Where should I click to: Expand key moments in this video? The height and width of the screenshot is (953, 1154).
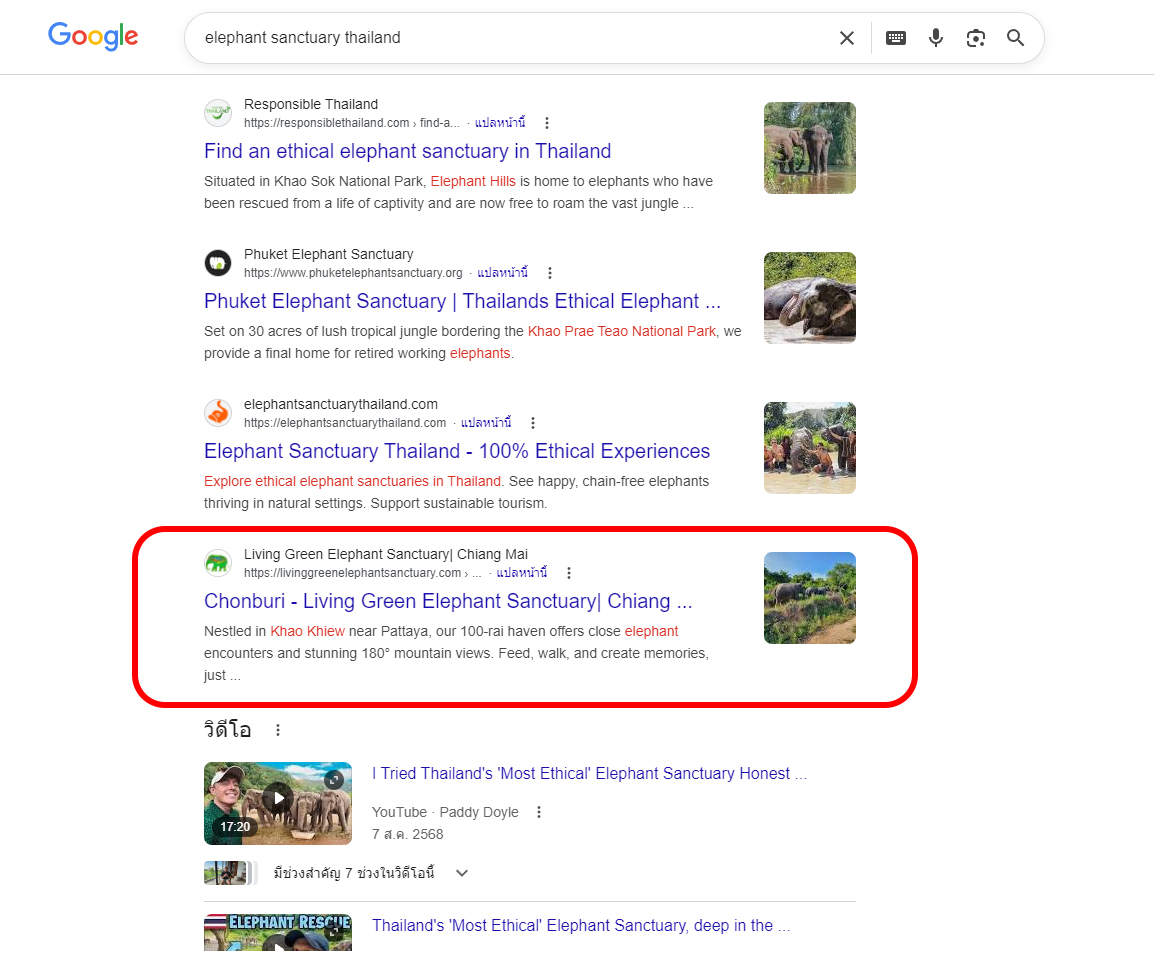(x=462, y=873)
